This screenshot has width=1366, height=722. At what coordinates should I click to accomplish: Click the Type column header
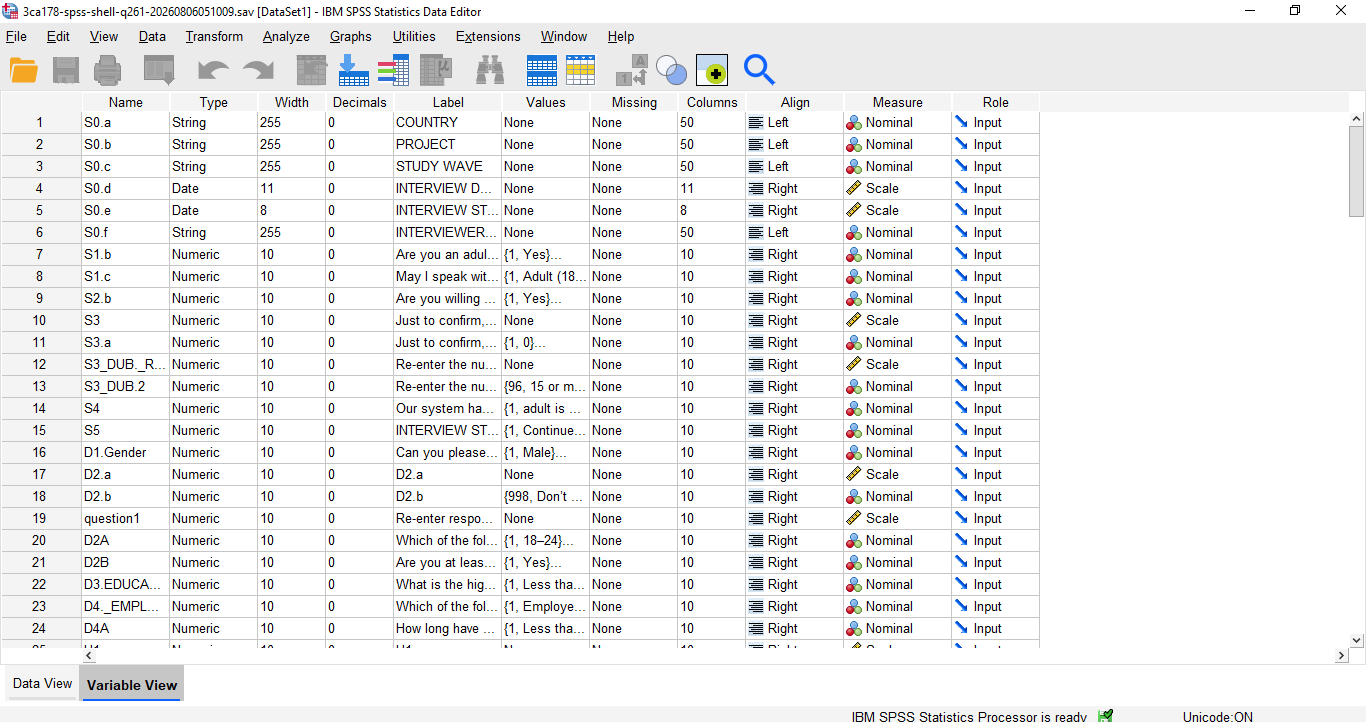(x=214, y=102)
